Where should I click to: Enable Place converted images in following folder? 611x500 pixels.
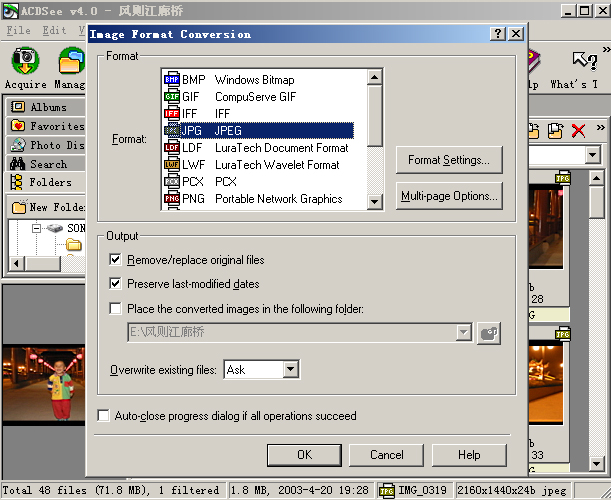[x=115, y=309]
